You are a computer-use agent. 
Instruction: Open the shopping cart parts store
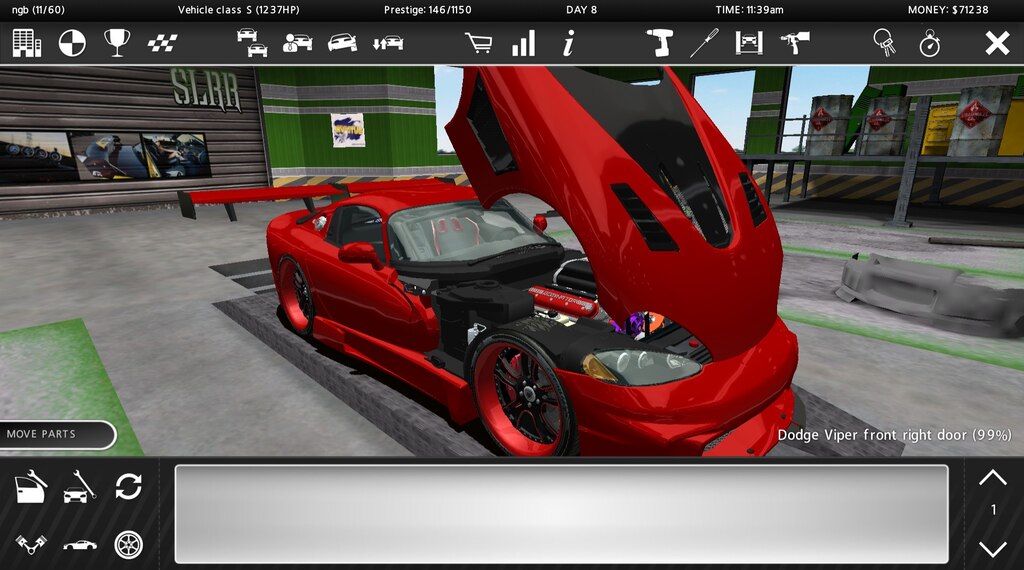point(478,43)
